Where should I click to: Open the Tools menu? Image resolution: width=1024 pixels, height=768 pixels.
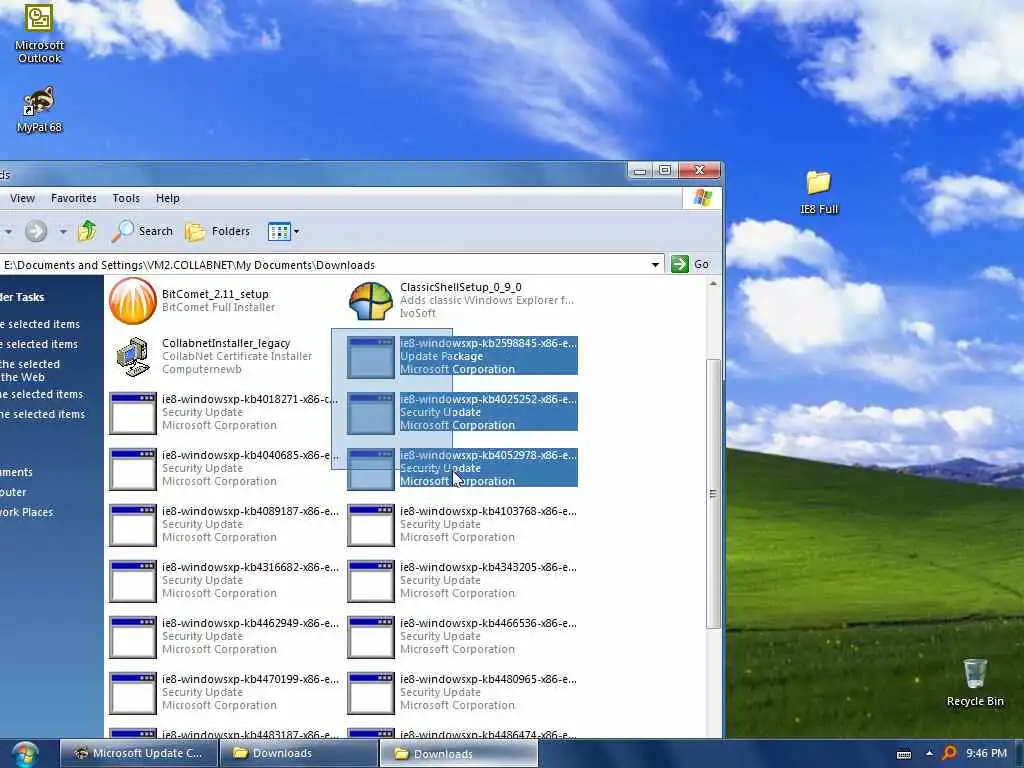point(126,198)
